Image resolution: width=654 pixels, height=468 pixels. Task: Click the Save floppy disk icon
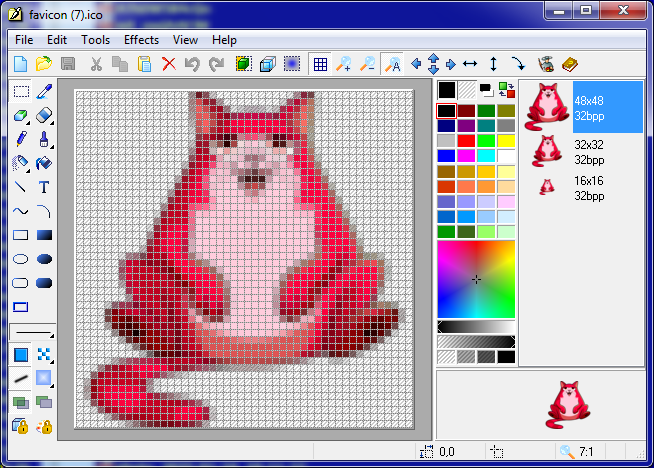(x=68, y=64)
